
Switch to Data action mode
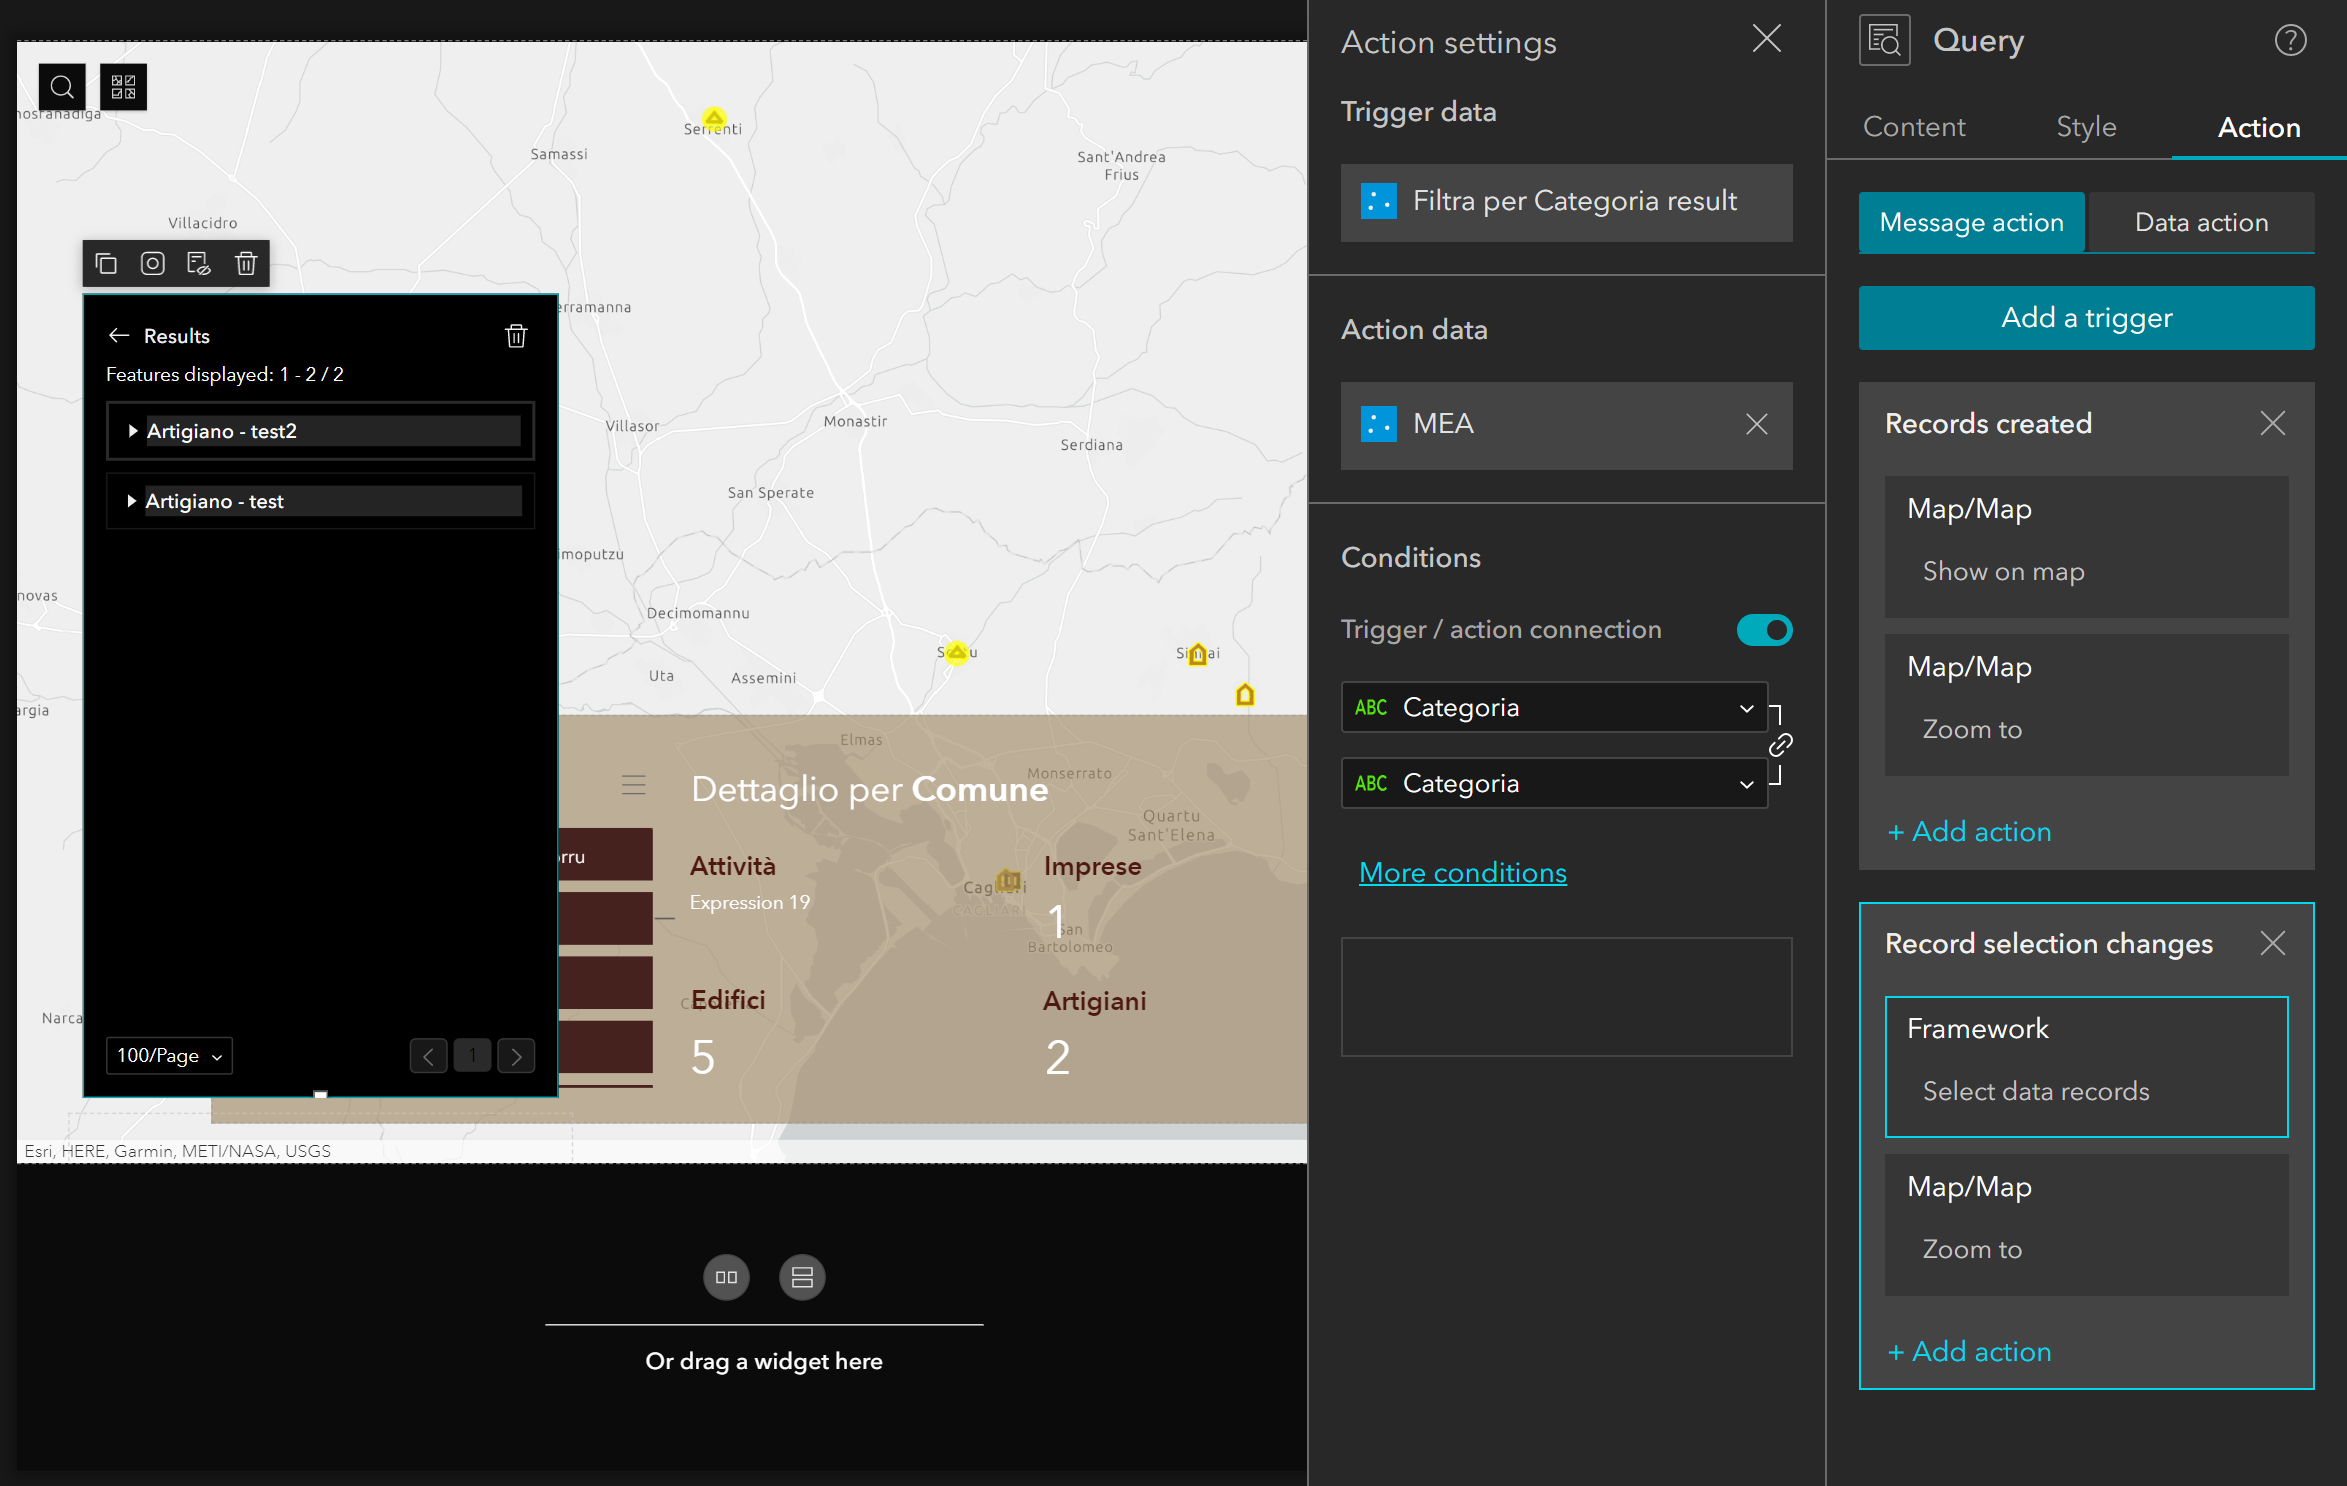tap(2201, 222)
